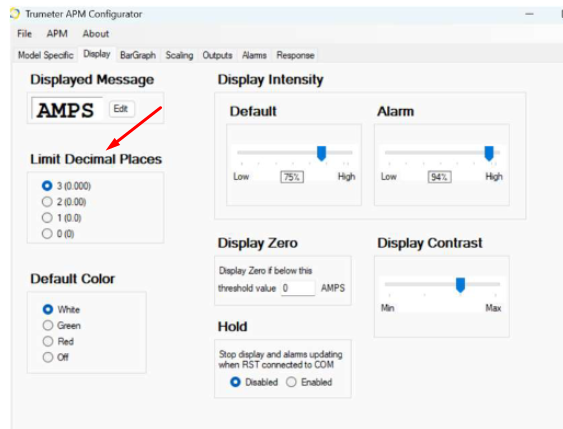Turn default color Off
Viewport: 563px width, 429px height.
pyautogui.click(x=56, y=357)
